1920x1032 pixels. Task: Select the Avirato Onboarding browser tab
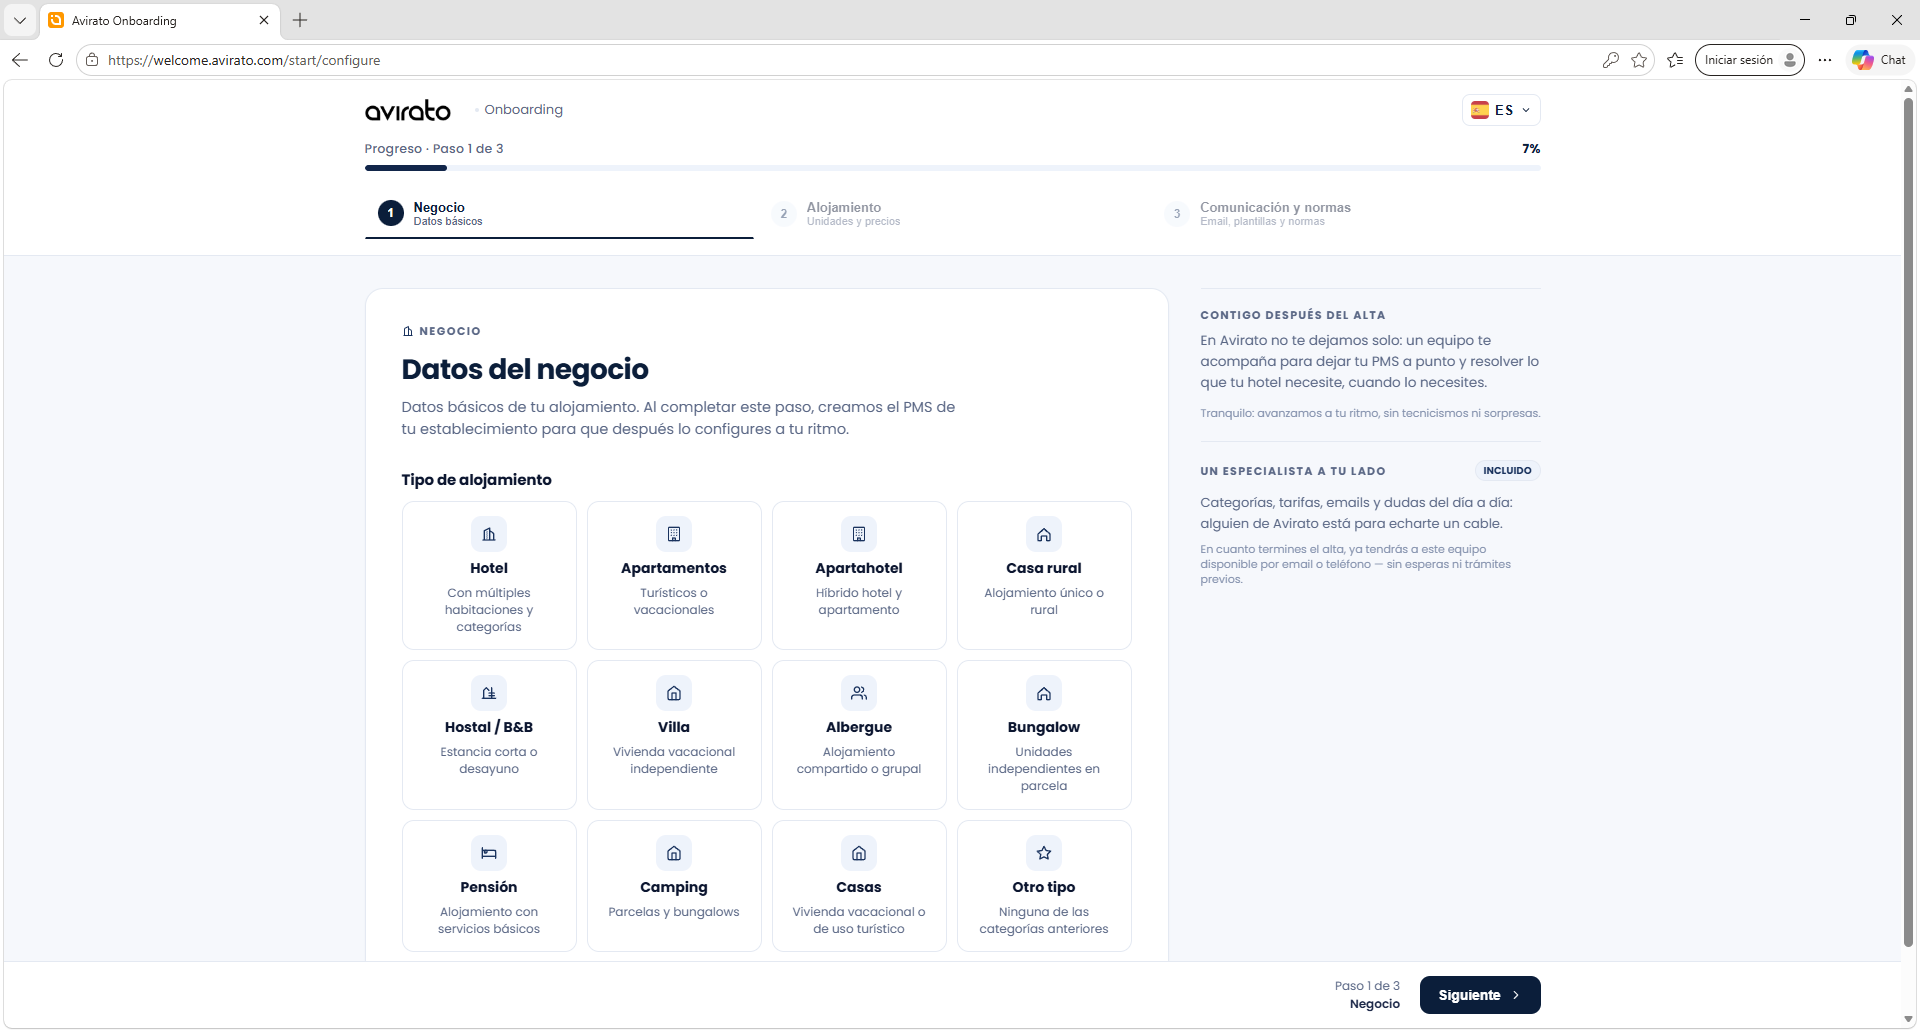click(x=160, y=20)
